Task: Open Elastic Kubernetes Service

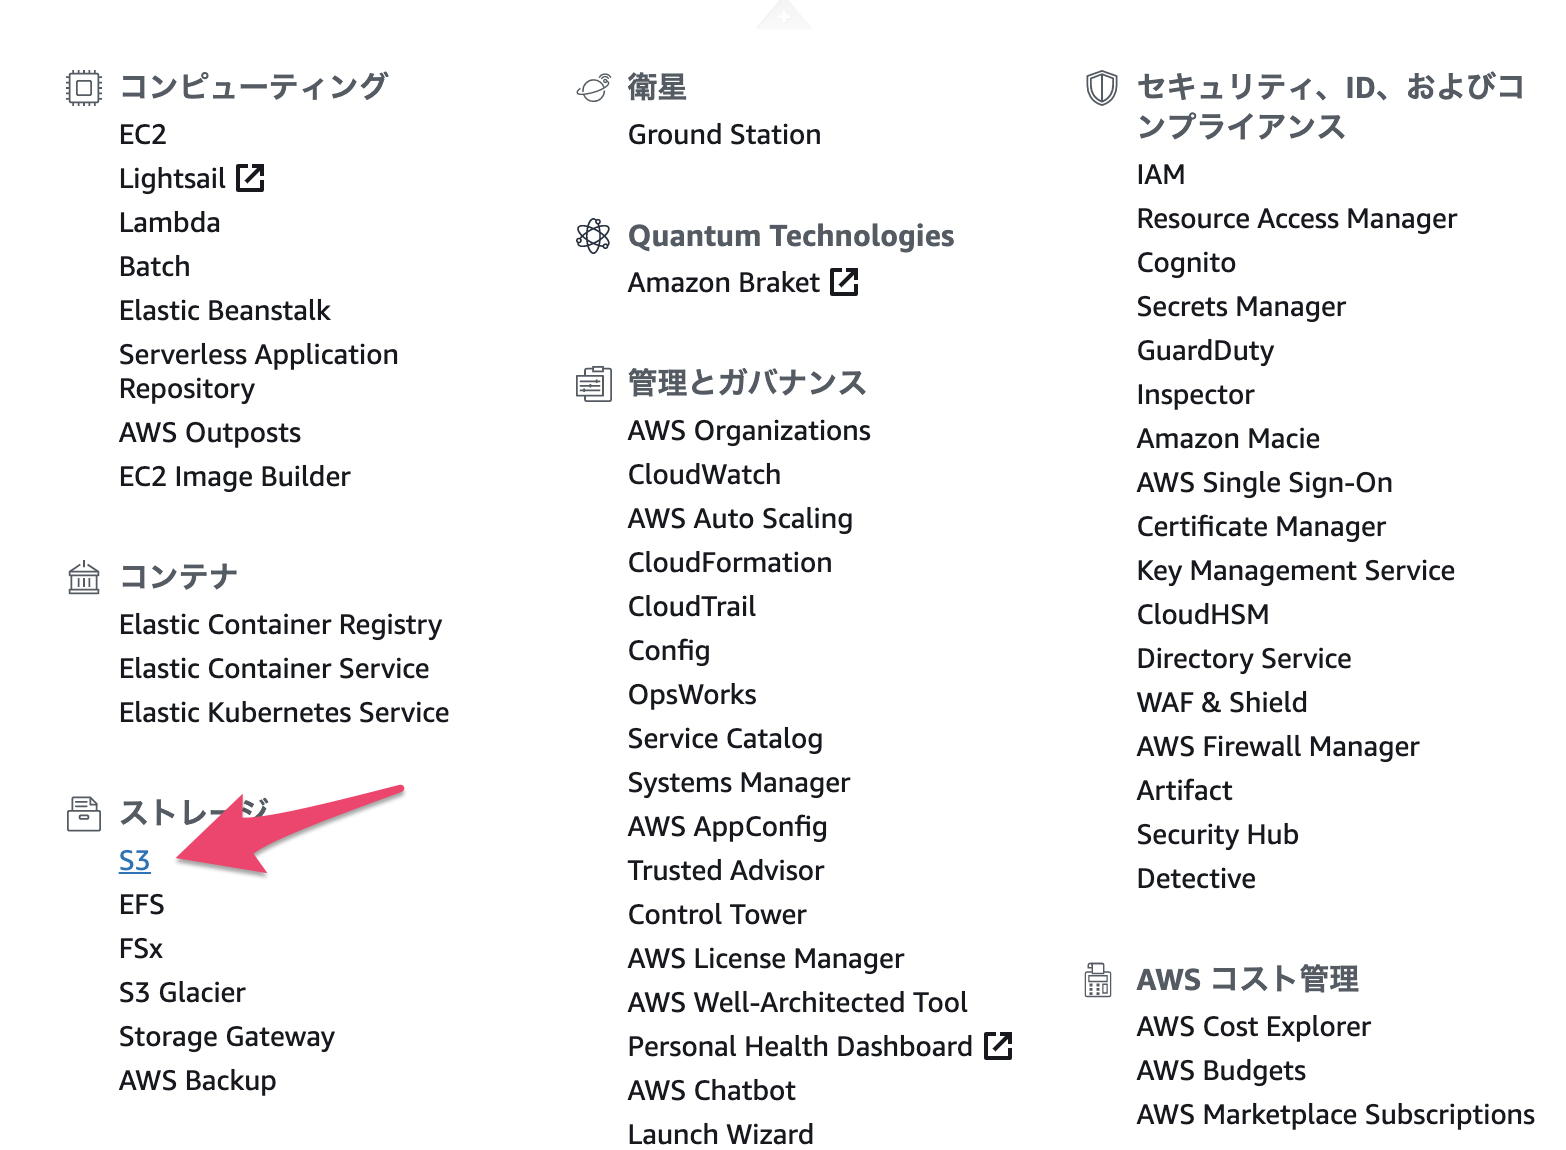Action: pyautogui.click(x=284, y=712)
